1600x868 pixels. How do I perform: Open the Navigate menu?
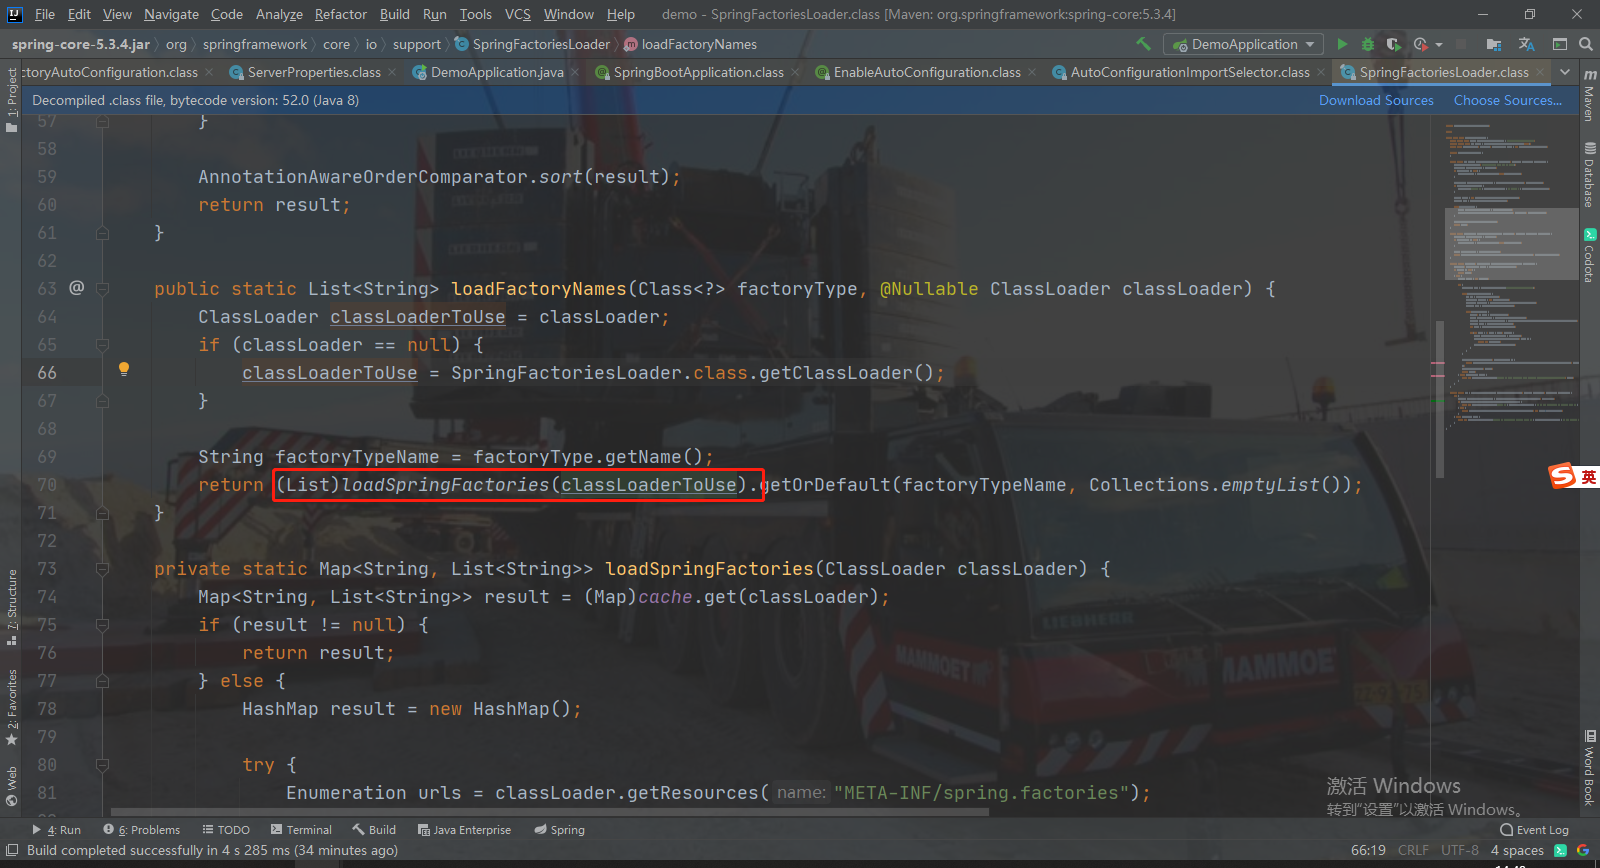point(171,14)
